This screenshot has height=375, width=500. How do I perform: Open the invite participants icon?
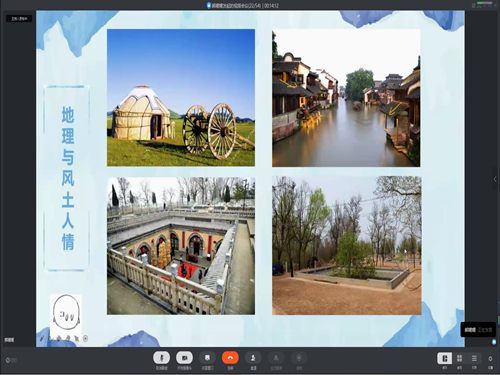(x=253, y=358)
